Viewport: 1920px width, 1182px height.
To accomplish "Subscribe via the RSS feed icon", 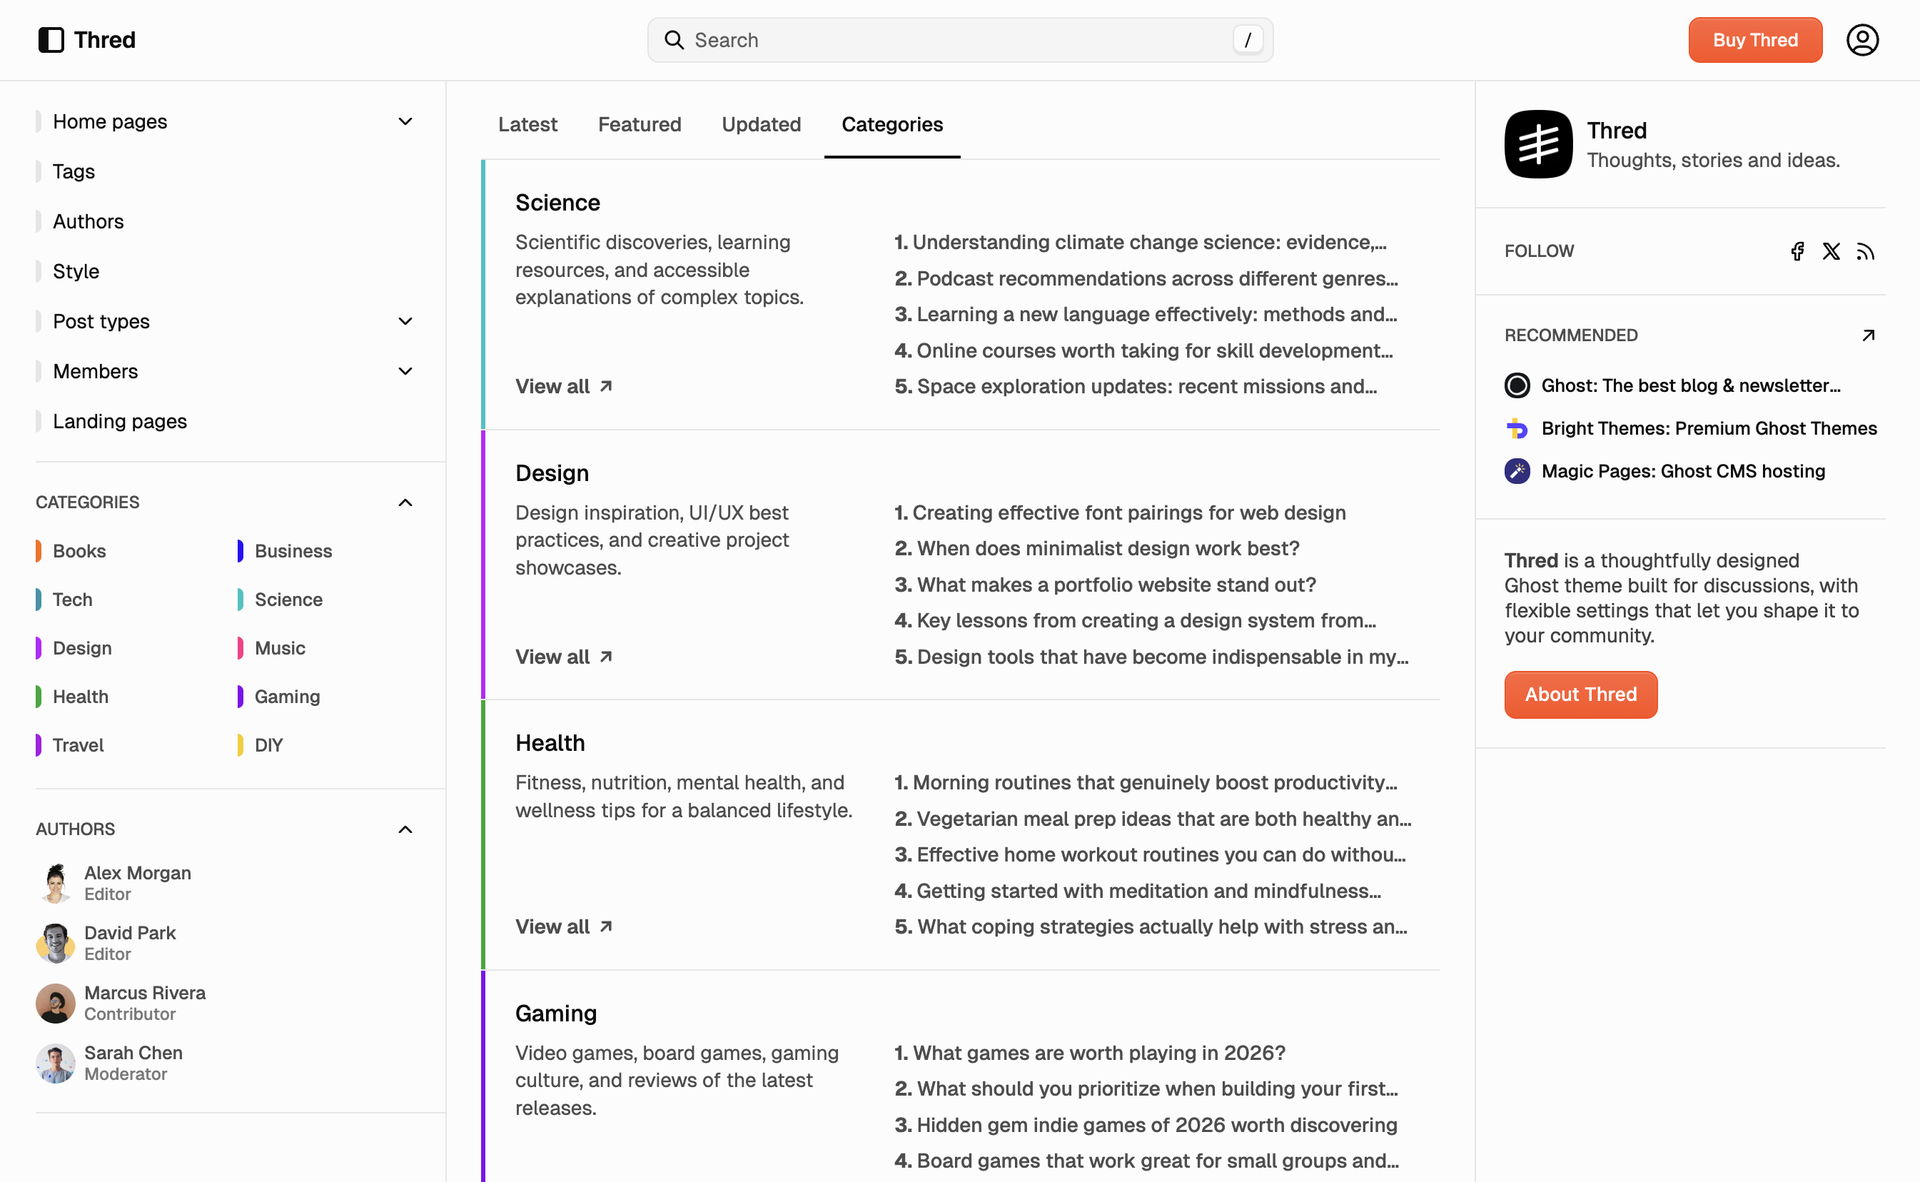I will point(1865,251).
